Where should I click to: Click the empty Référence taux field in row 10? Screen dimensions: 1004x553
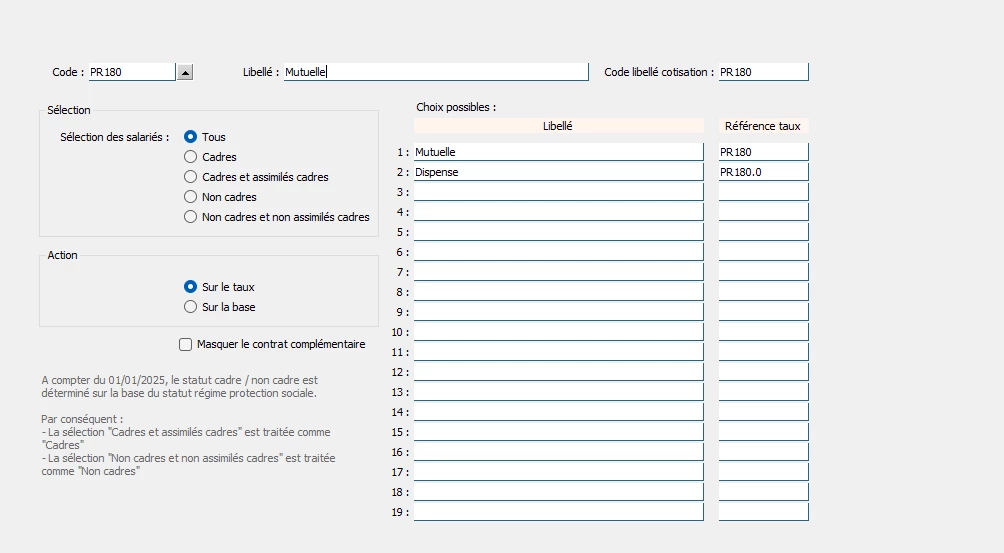coord(762,332)
